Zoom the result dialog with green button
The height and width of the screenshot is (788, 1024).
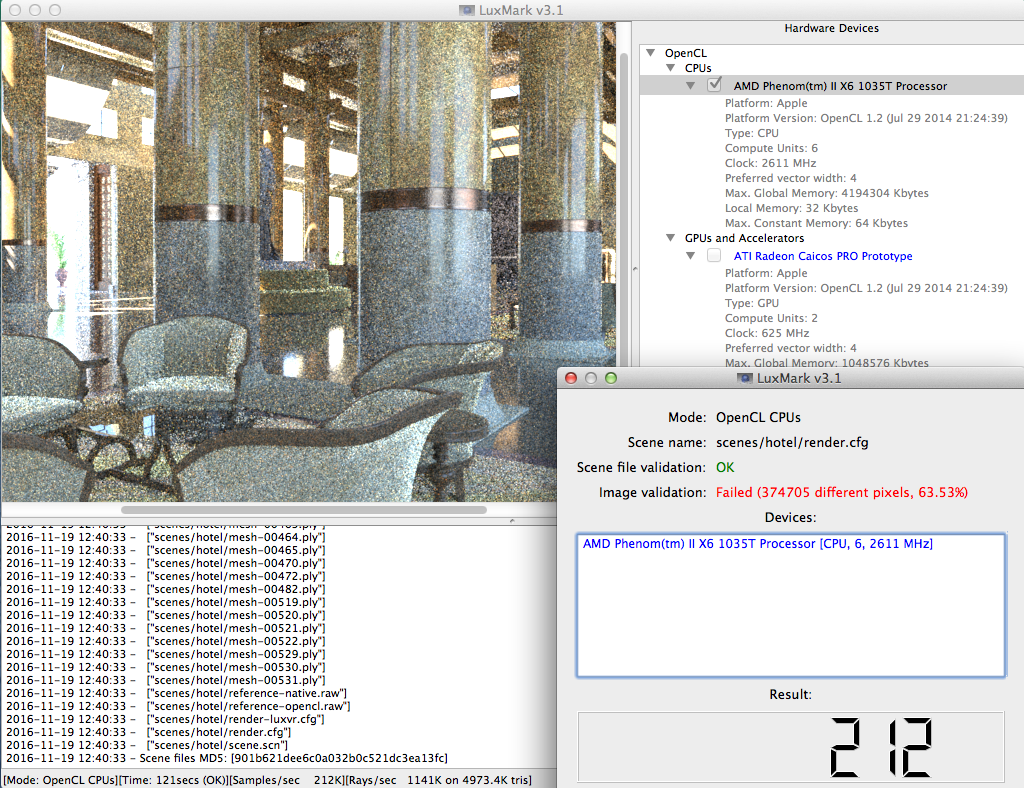coord(611,378)
